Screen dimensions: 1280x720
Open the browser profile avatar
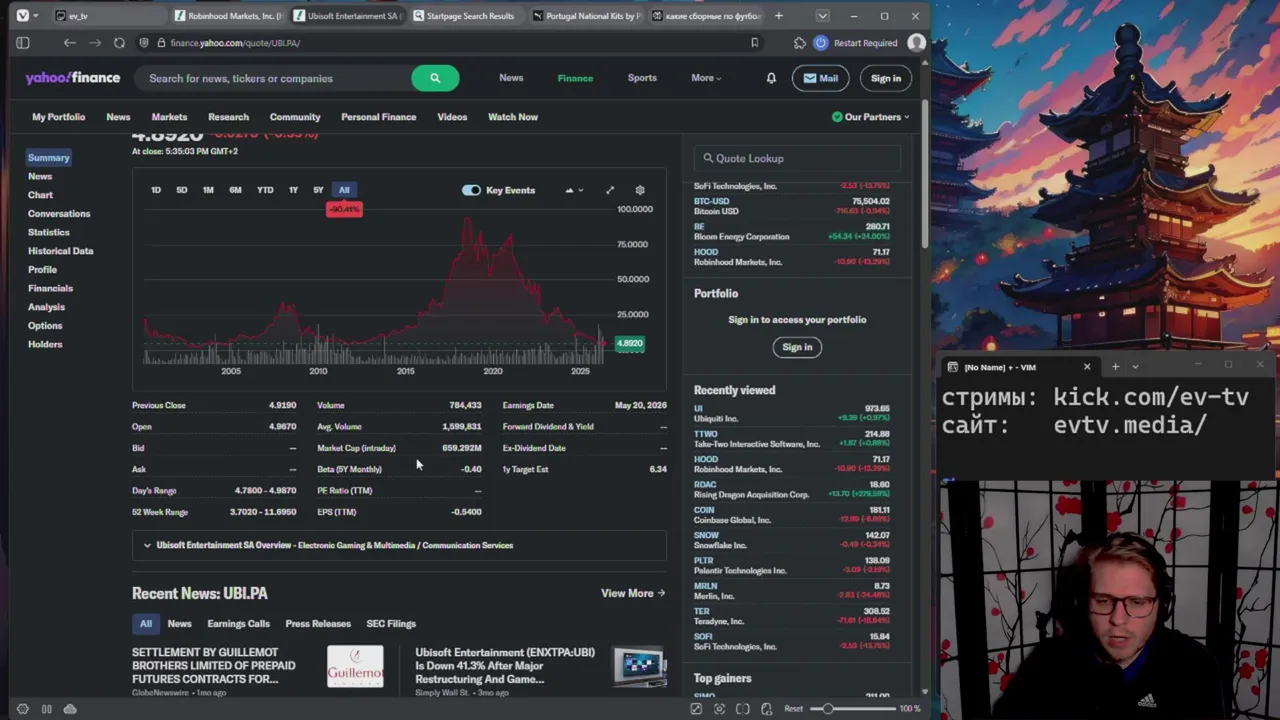(916, 43)
